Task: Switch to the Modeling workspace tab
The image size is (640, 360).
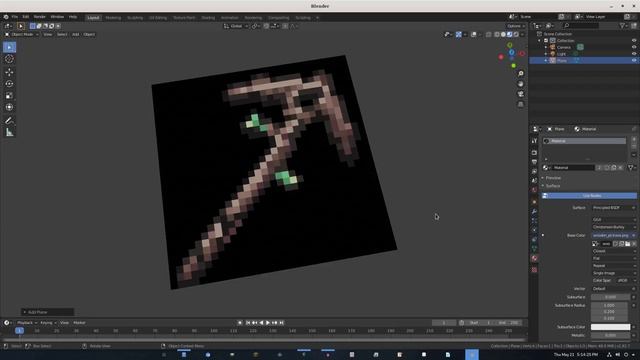Action: click(x=113, y=18)
